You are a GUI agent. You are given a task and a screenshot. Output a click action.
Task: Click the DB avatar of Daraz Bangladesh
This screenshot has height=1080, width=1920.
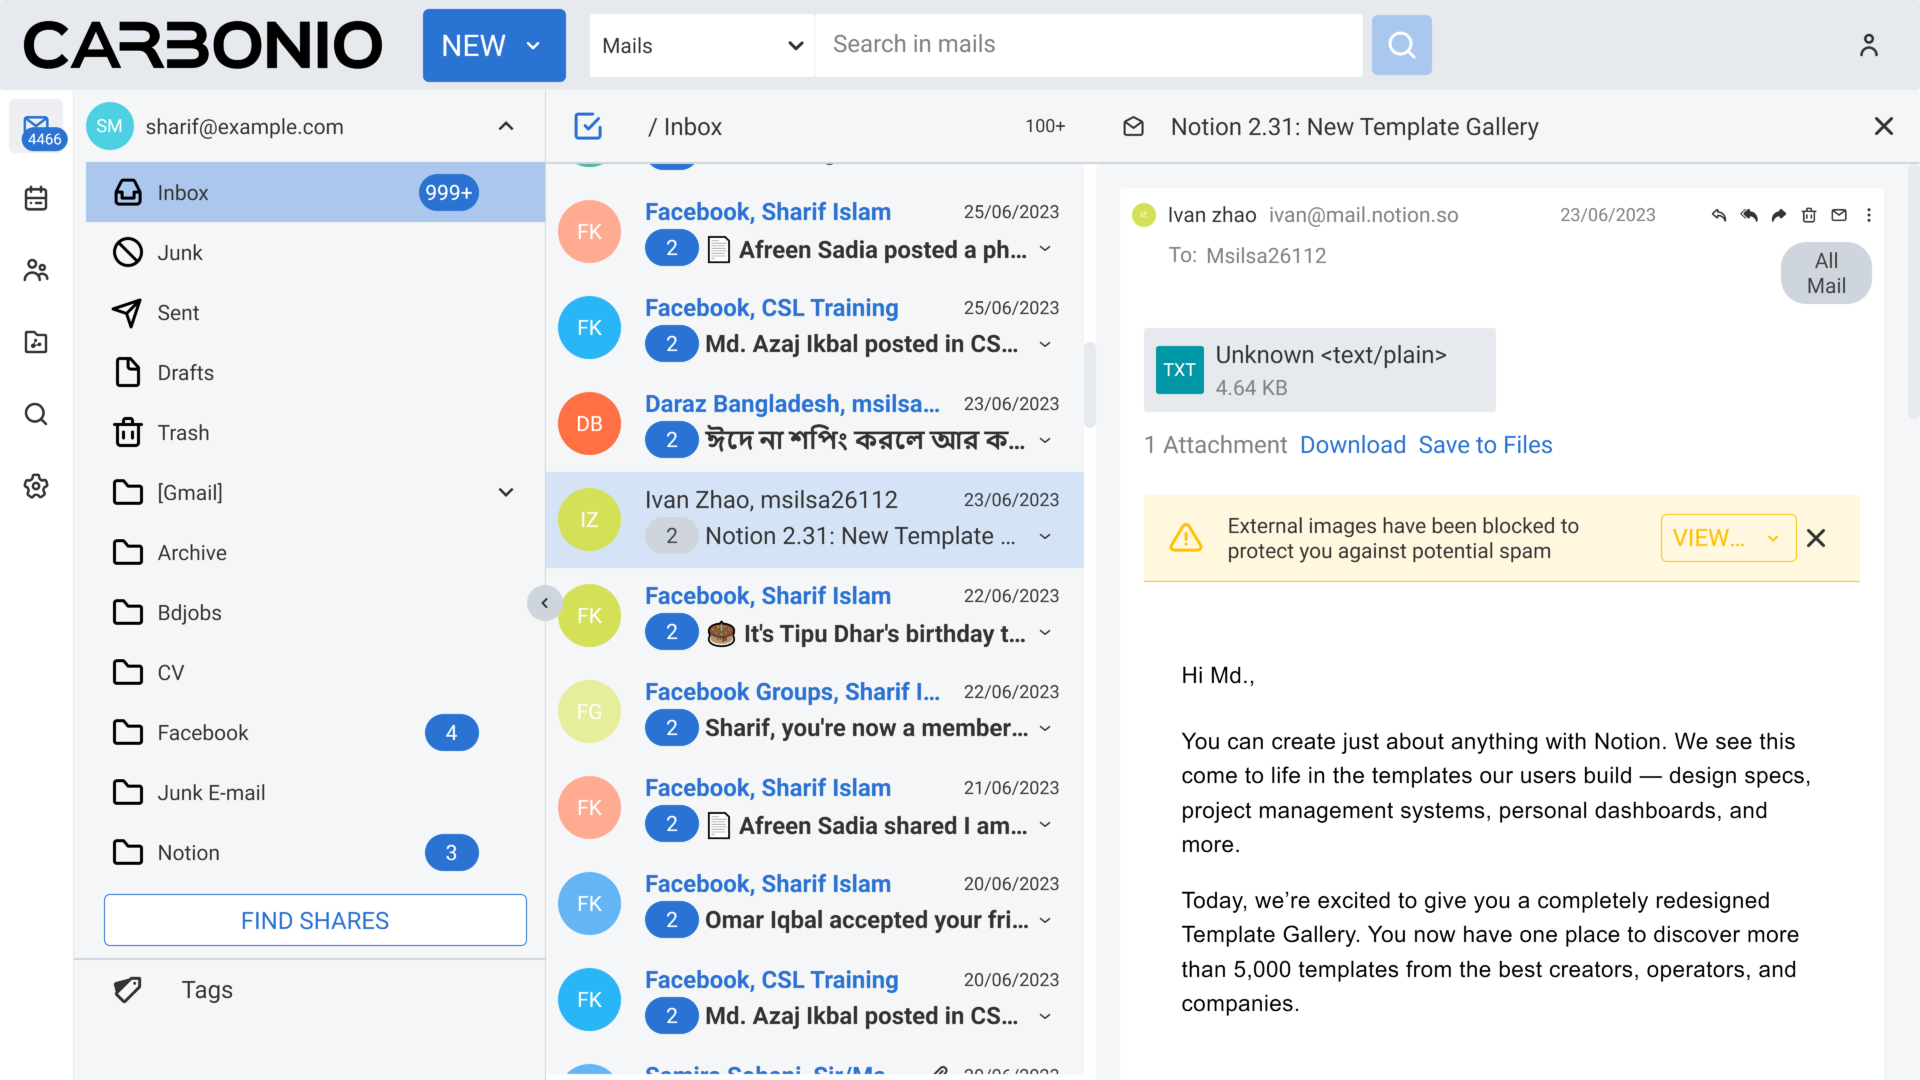point(589,424)
